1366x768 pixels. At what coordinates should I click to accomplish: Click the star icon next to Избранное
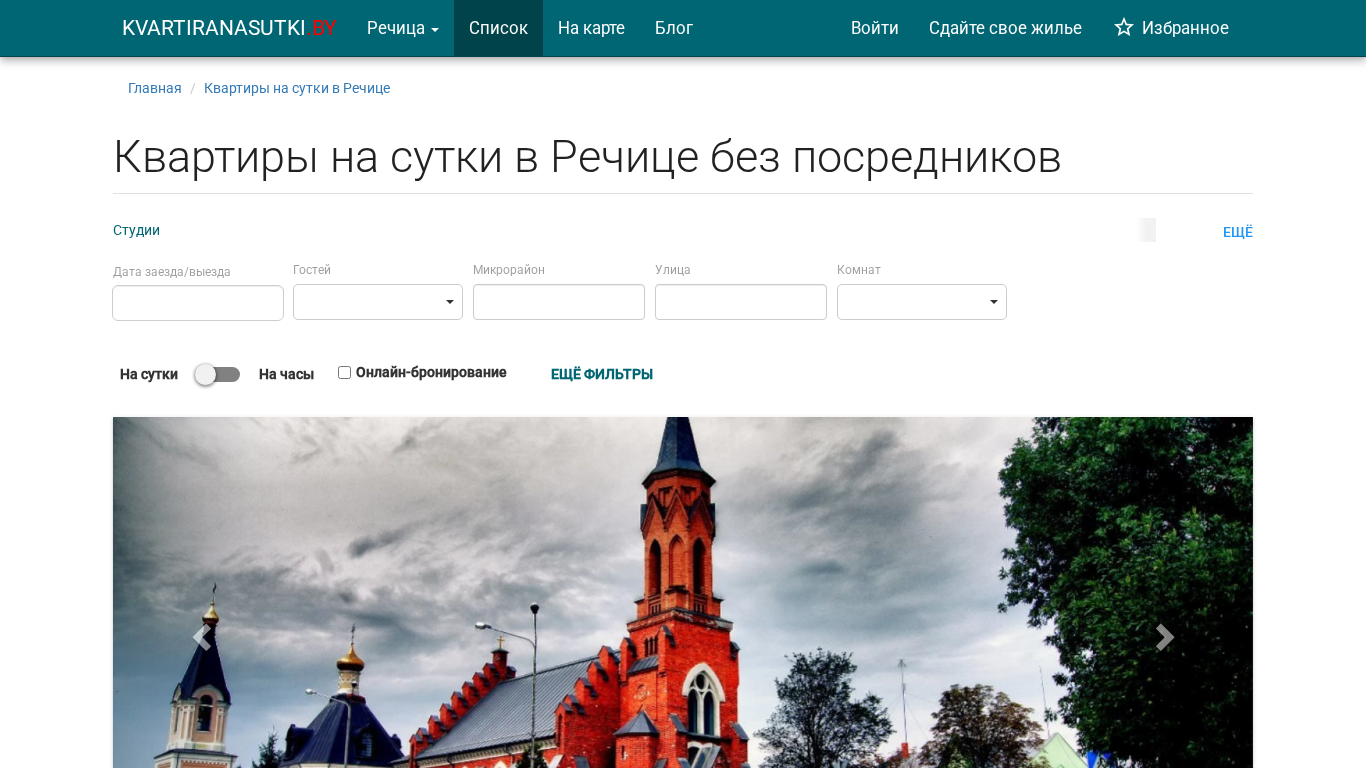pos(1124,28)
